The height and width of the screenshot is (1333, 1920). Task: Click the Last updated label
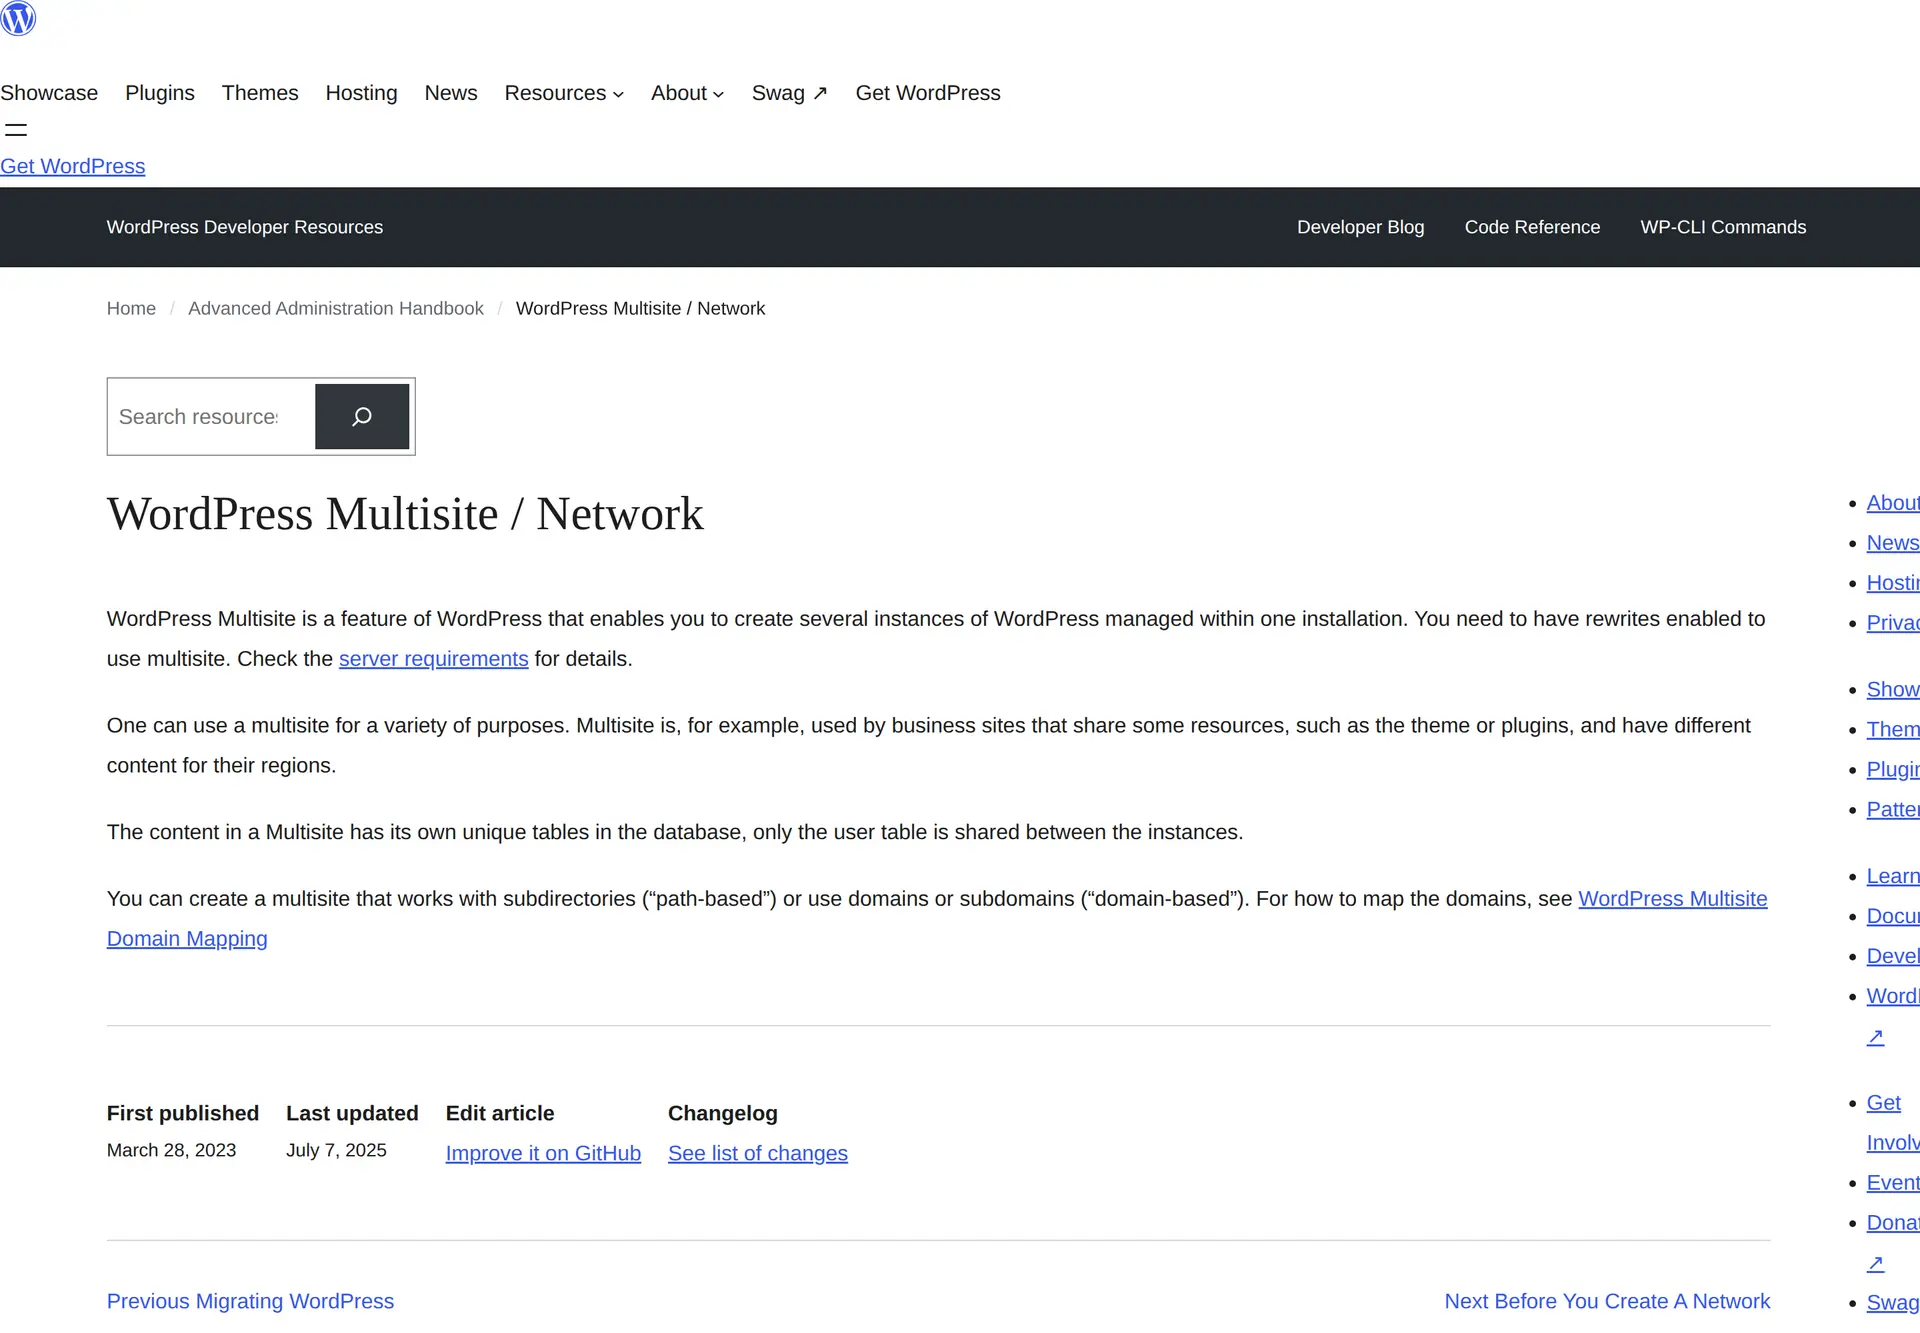[352, 1113]
